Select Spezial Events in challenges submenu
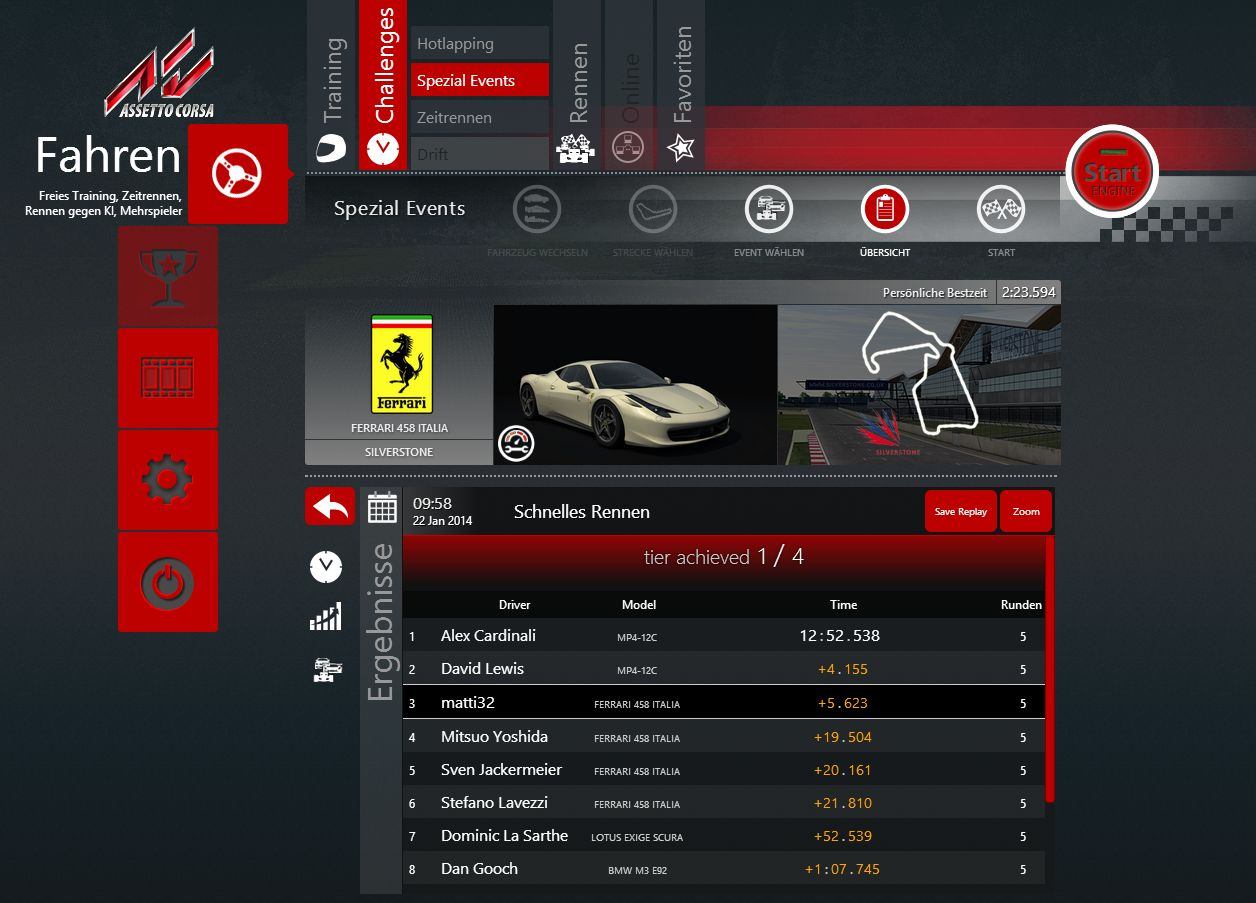Viewport: 1256px width, 903px height. (x=479, y=81)
